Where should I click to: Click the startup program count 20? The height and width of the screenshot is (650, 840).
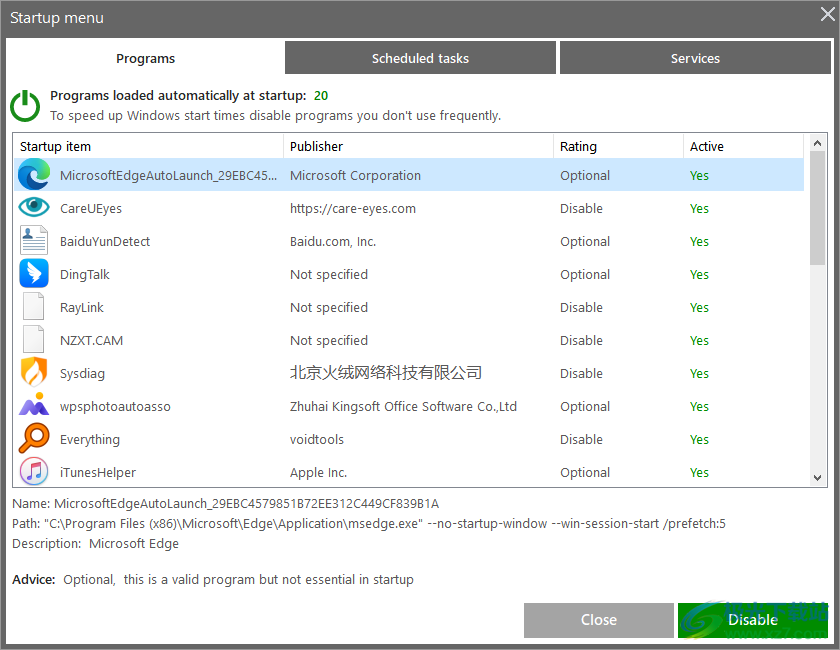click(x=321, y=95)
